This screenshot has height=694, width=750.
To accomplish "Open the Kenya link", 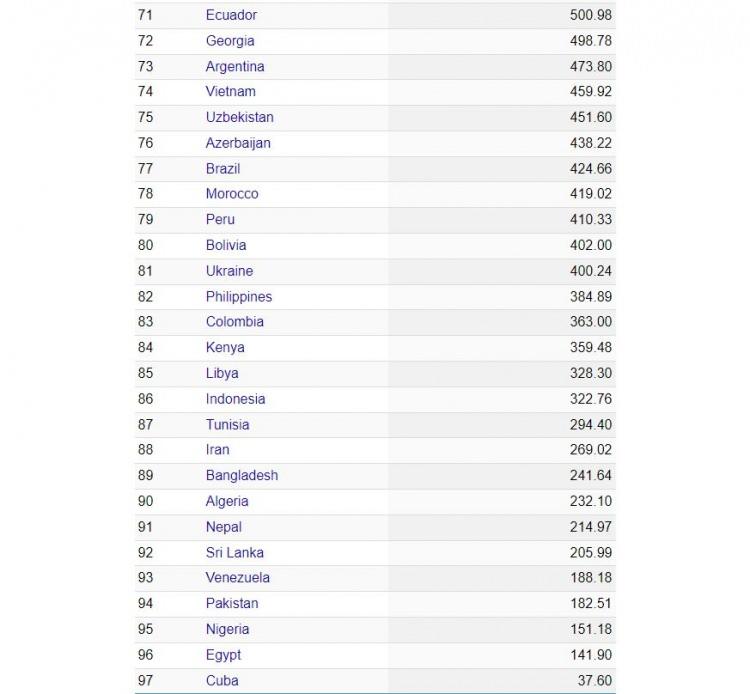I will [225, 348].
